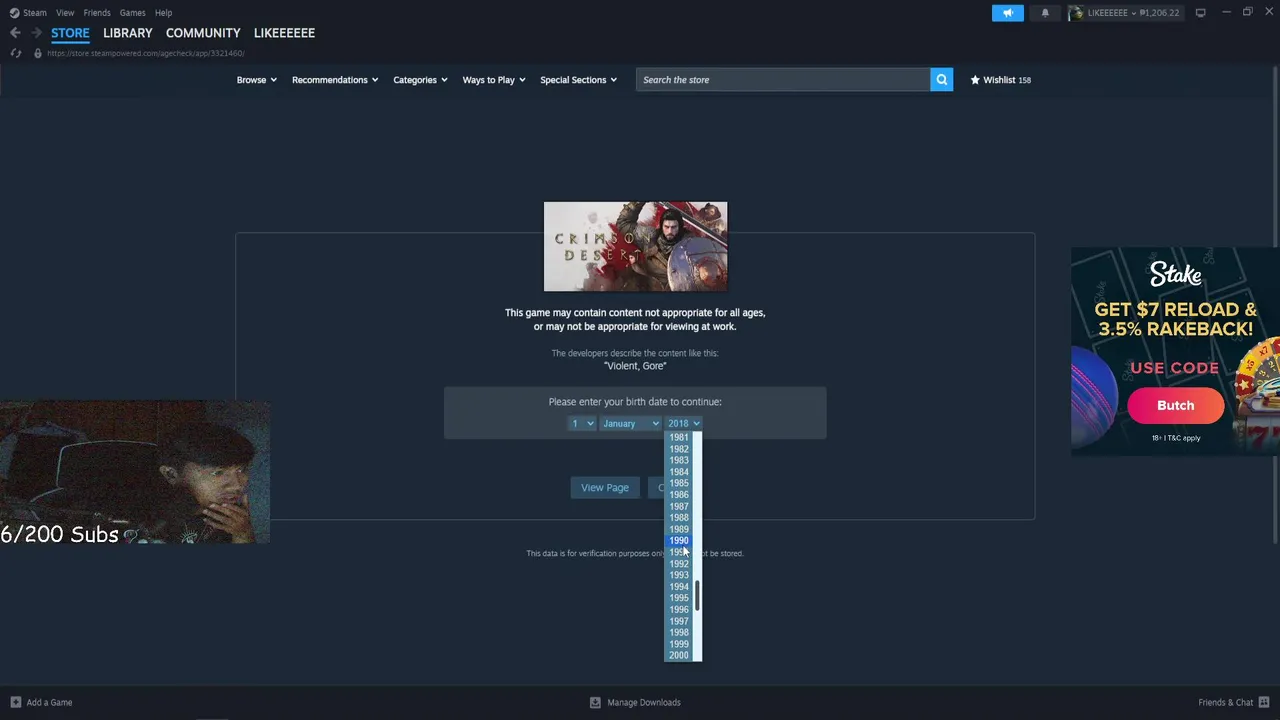Open the Friends & Chat icon
The height and width of the screenshot is (720, 1280).
coord(1264,702)
